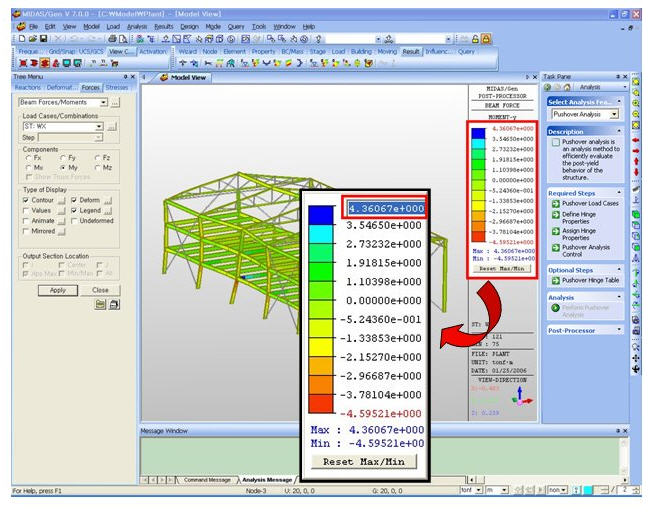Click the Print Preview icon
654x512 pixels.
point(123,39)
